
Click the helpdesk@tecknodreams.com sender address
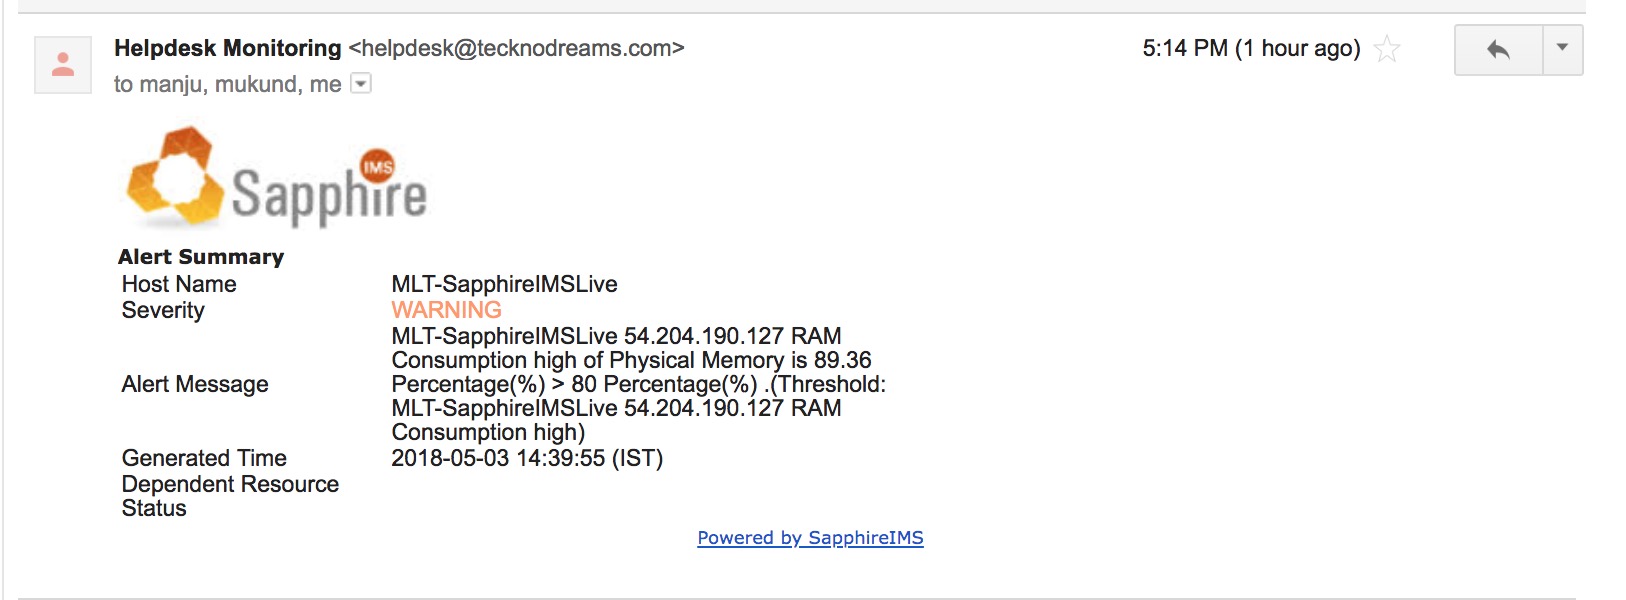516,48
